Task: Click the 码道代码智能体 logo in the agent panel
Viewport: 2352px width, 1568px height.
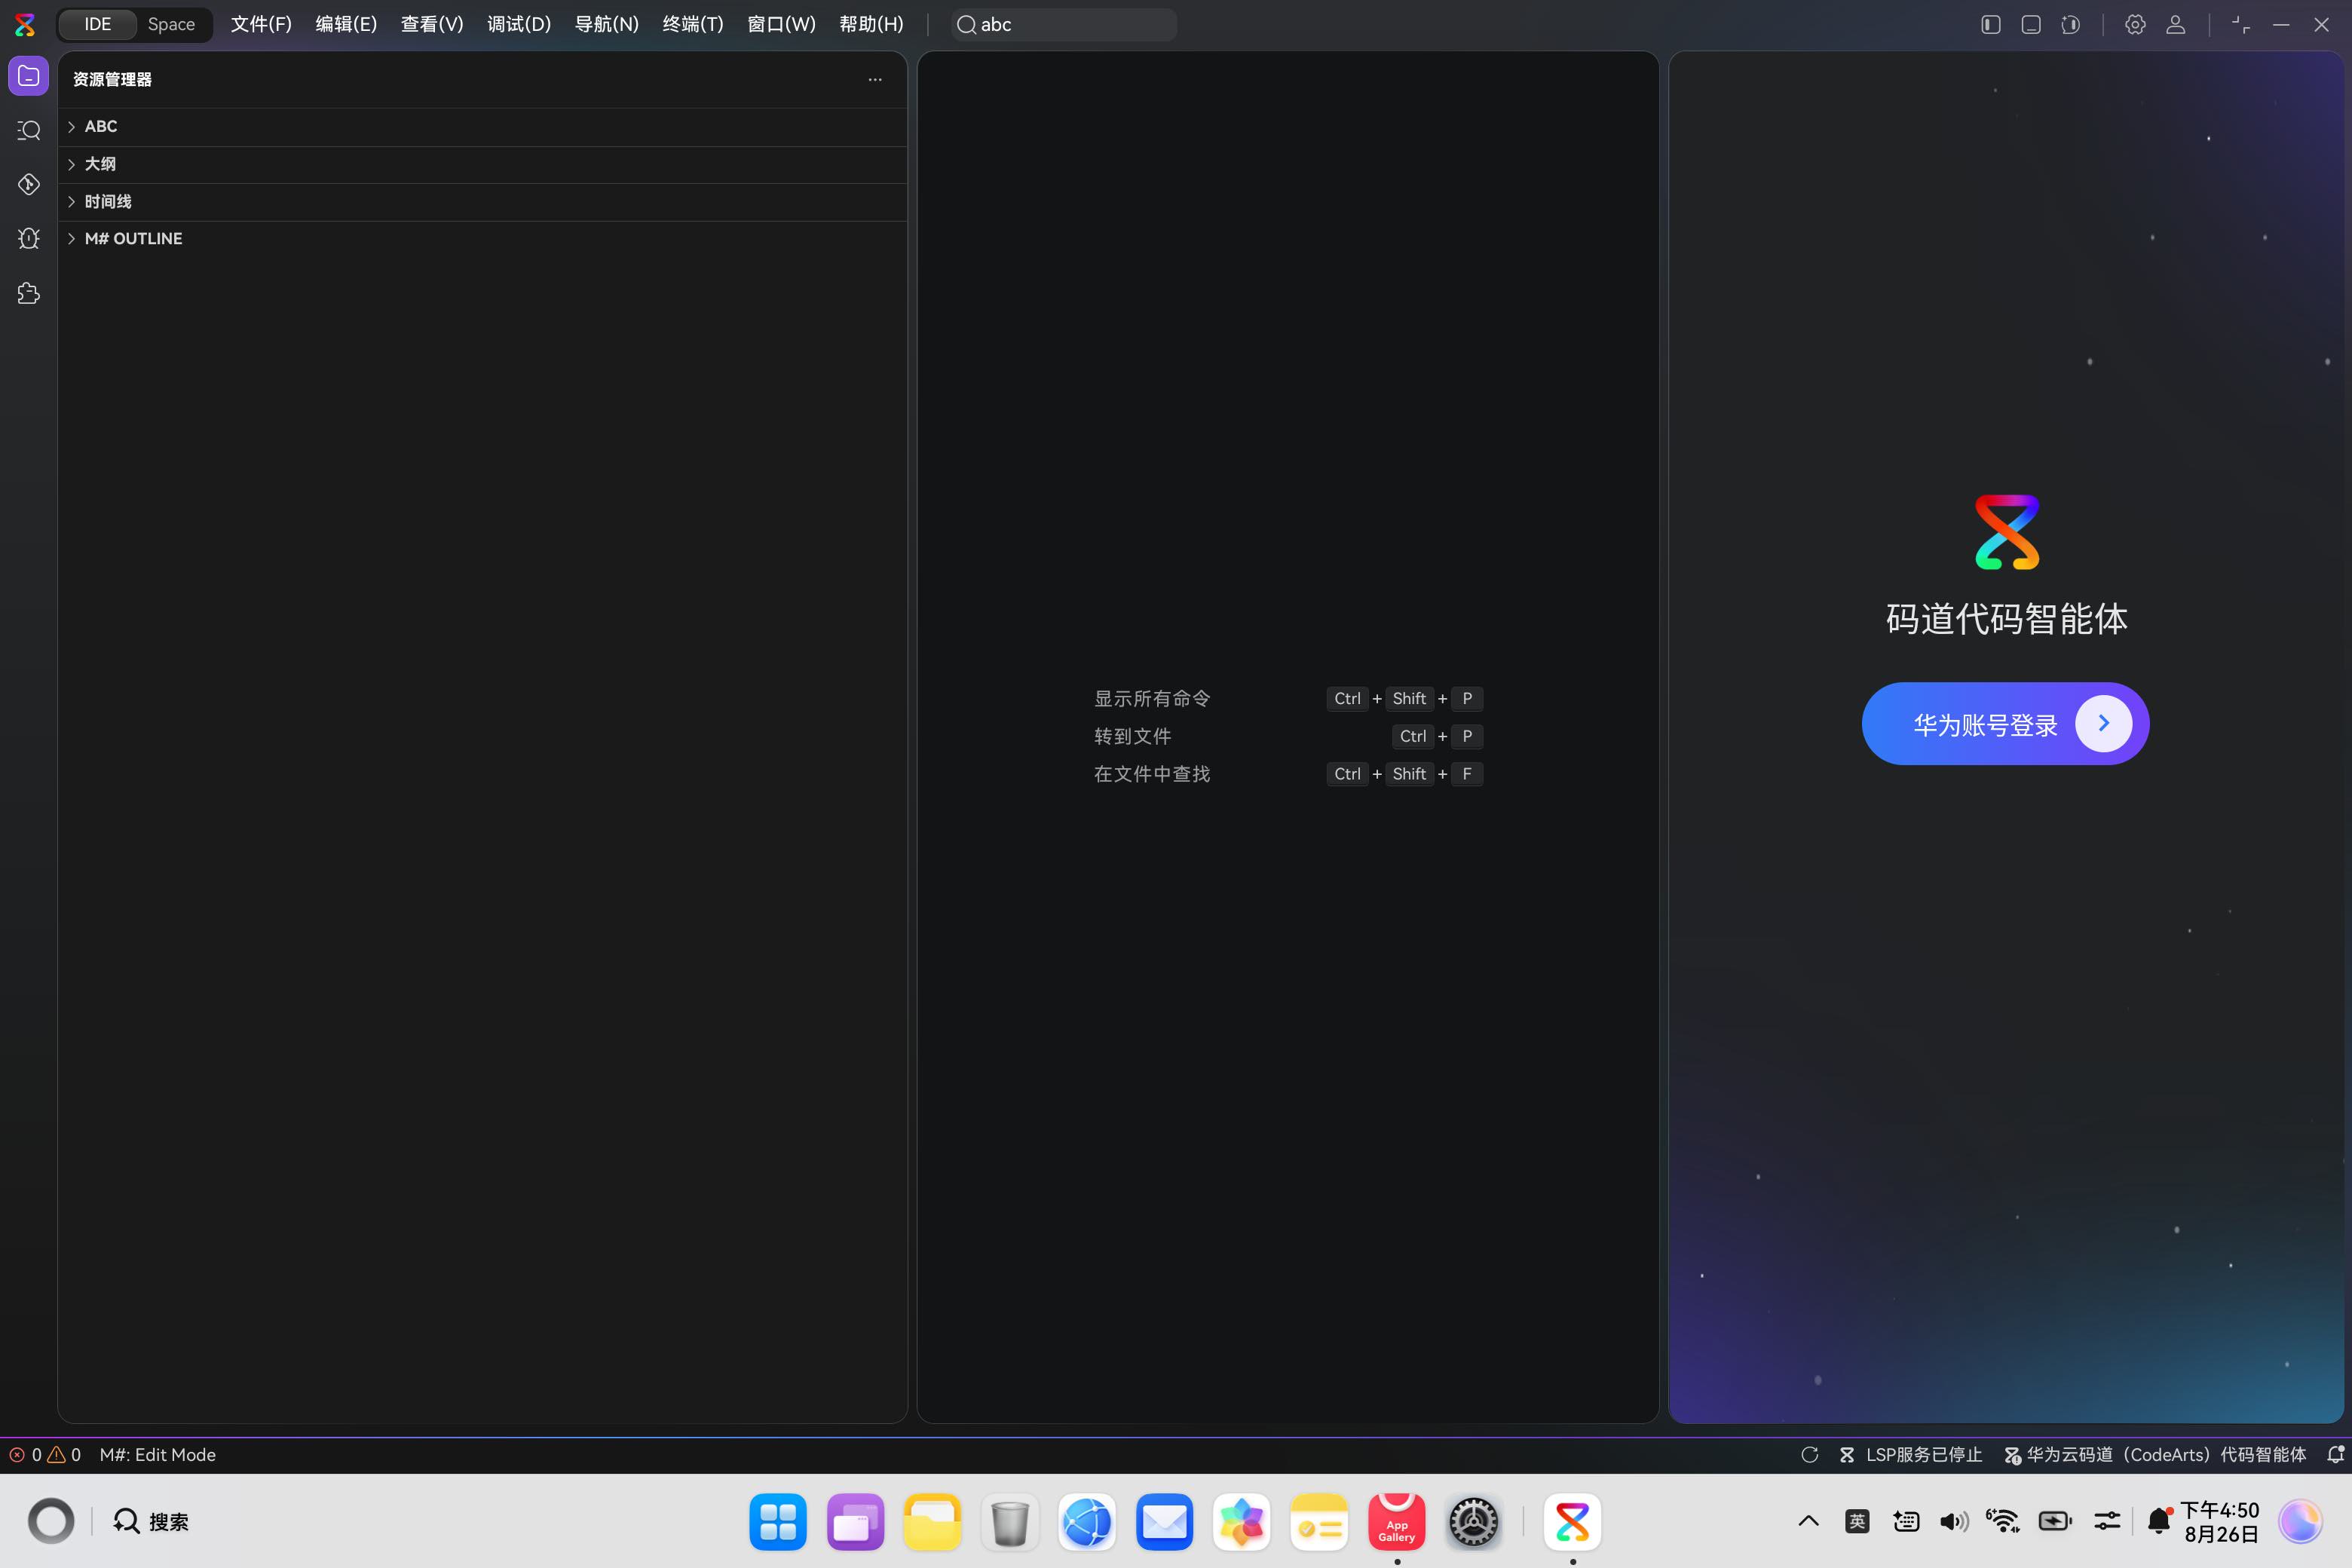Action: click(x=2007, y=532)
